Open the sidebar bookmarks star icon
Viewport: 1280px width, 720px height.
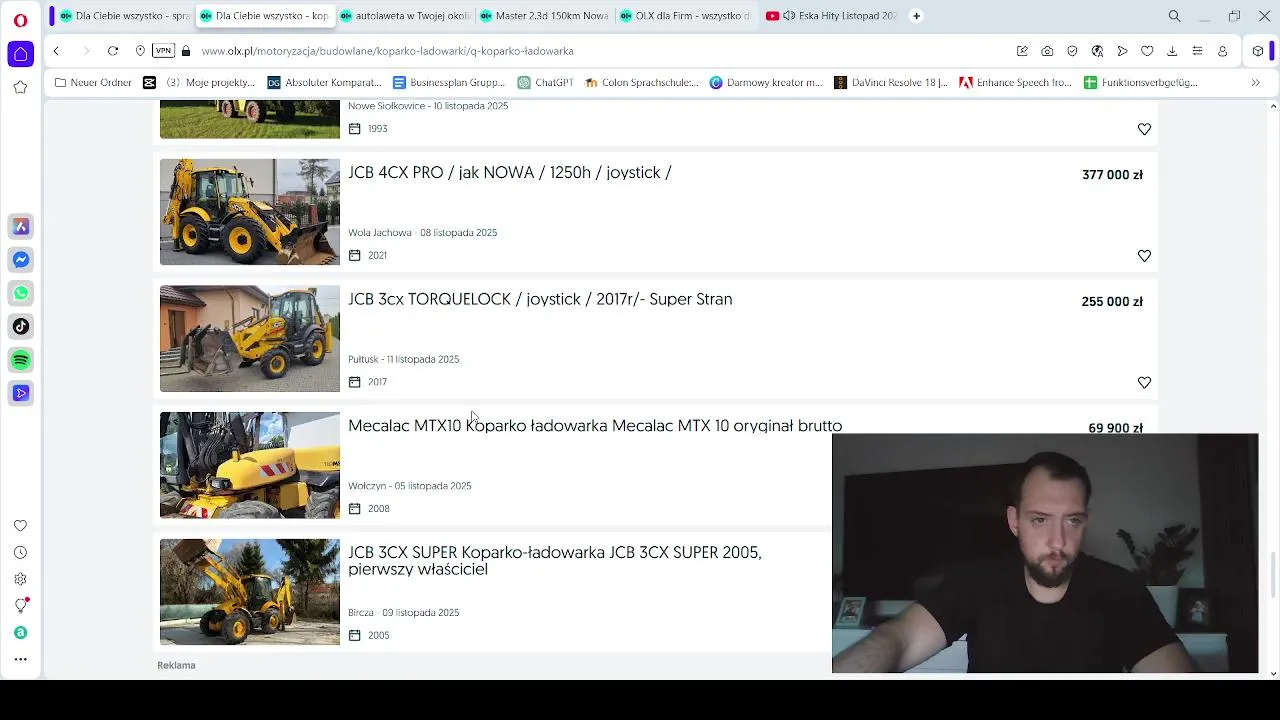click(20, 87)
